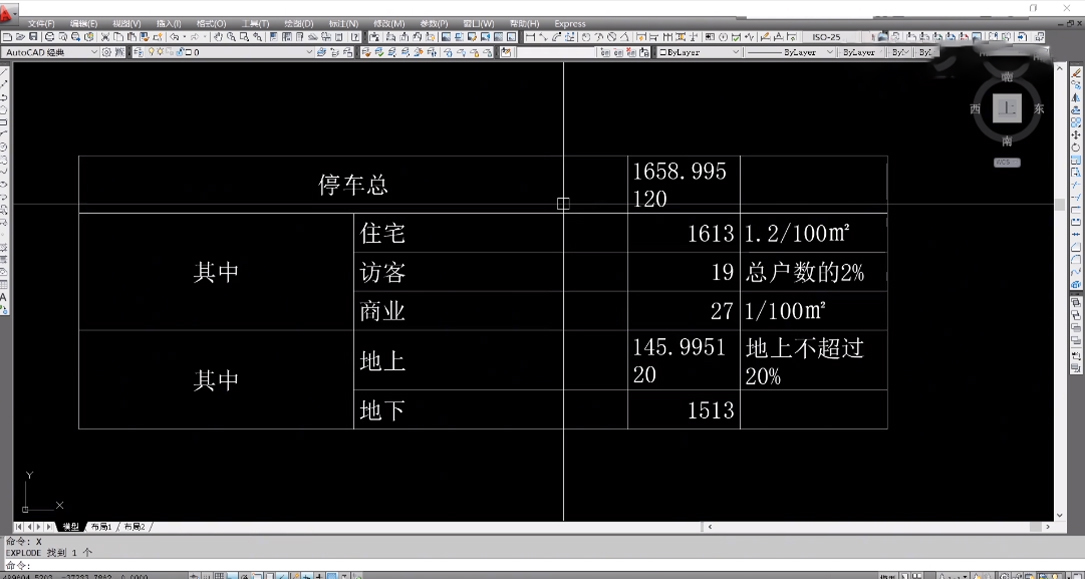Open the Properties palette icon
Image resolution: width=1085 pixels, height=579 pixels.
(x=274, y=37)
